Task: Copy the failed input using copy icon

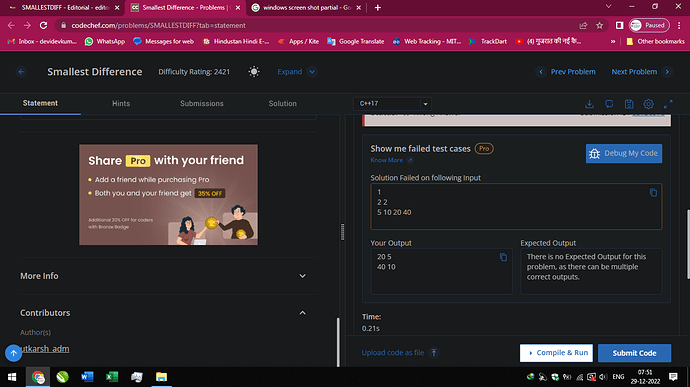Action: 653,192
